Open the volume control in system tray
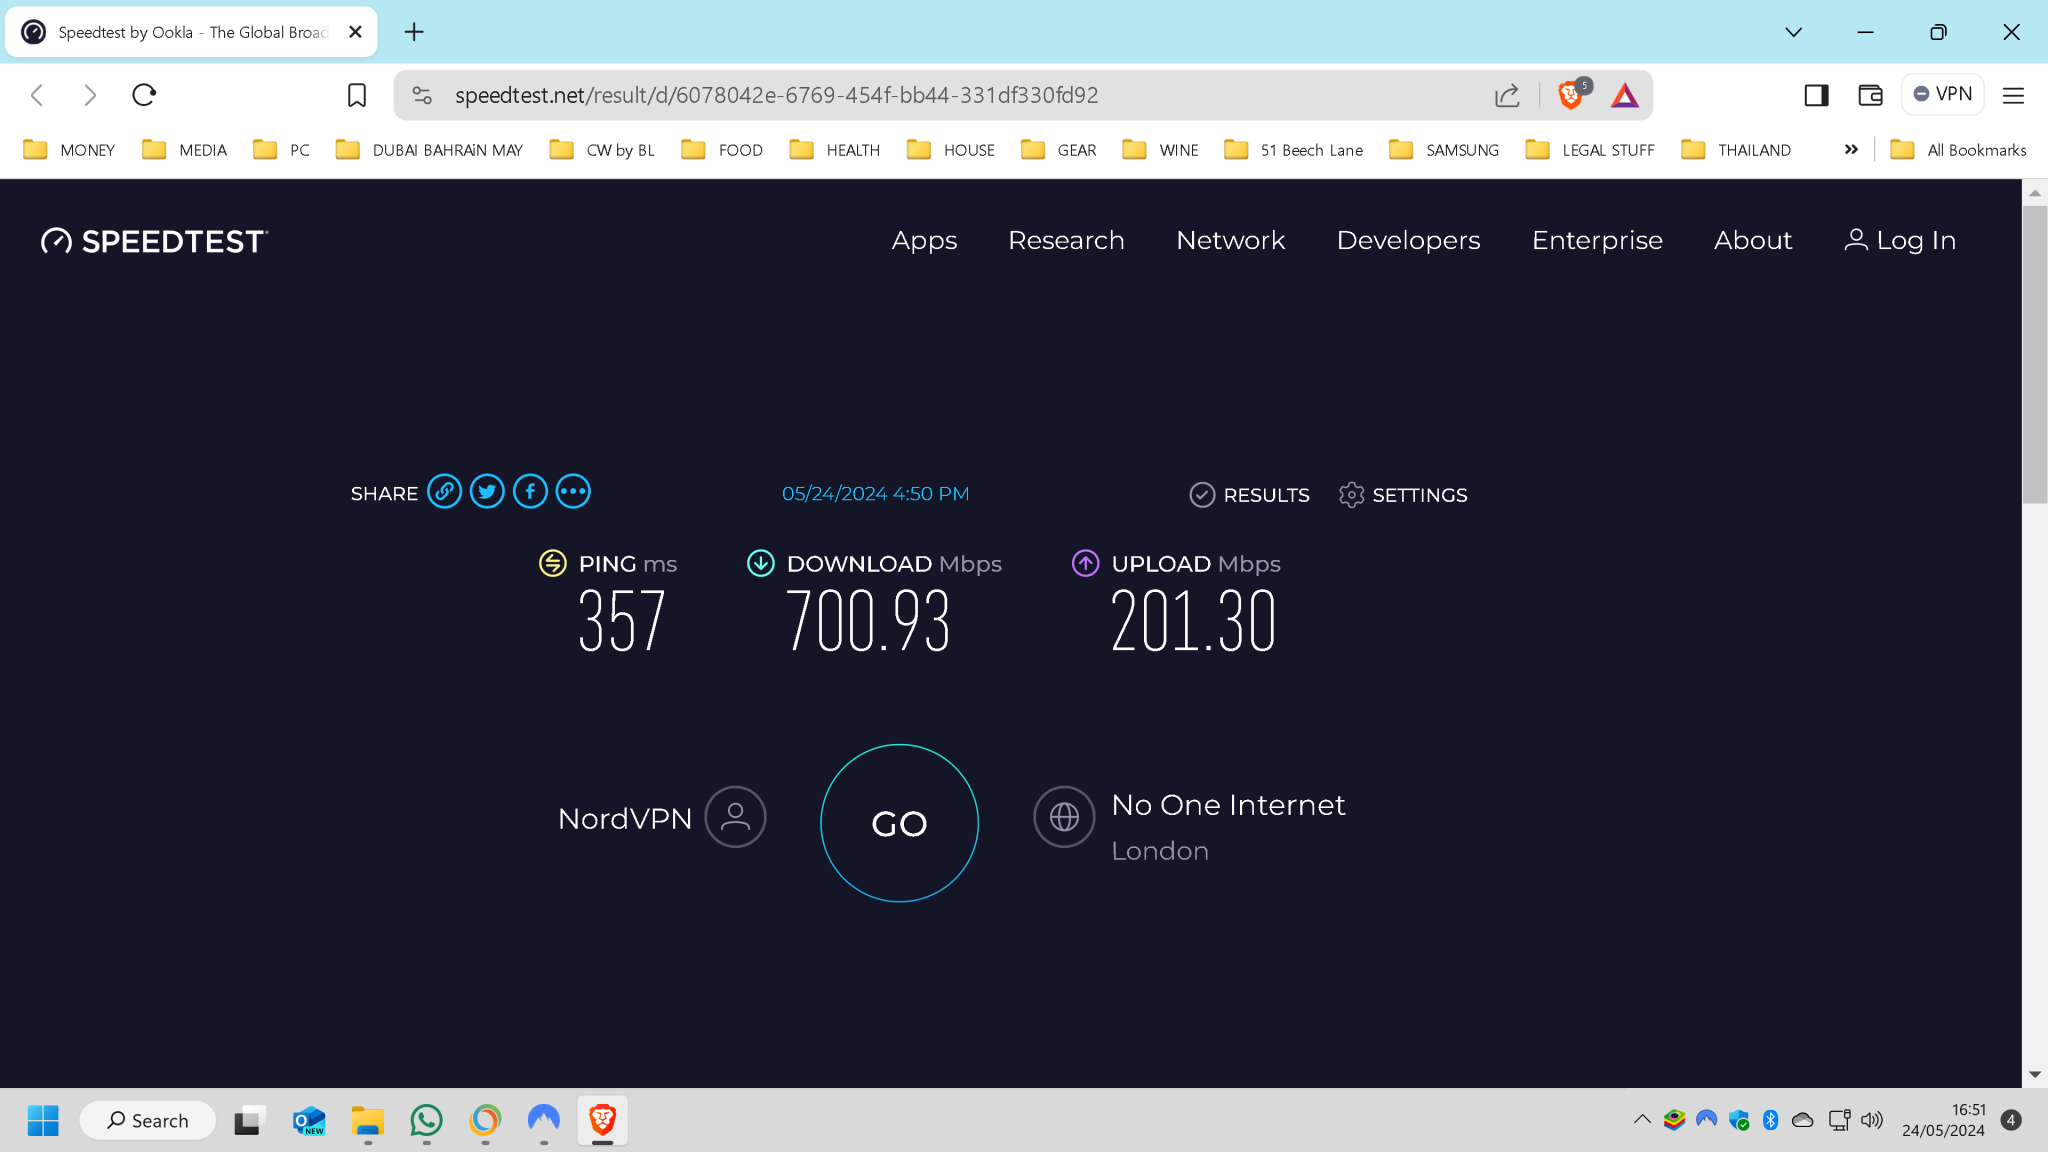The image size is (2048, 1152). point(1872,1120)
